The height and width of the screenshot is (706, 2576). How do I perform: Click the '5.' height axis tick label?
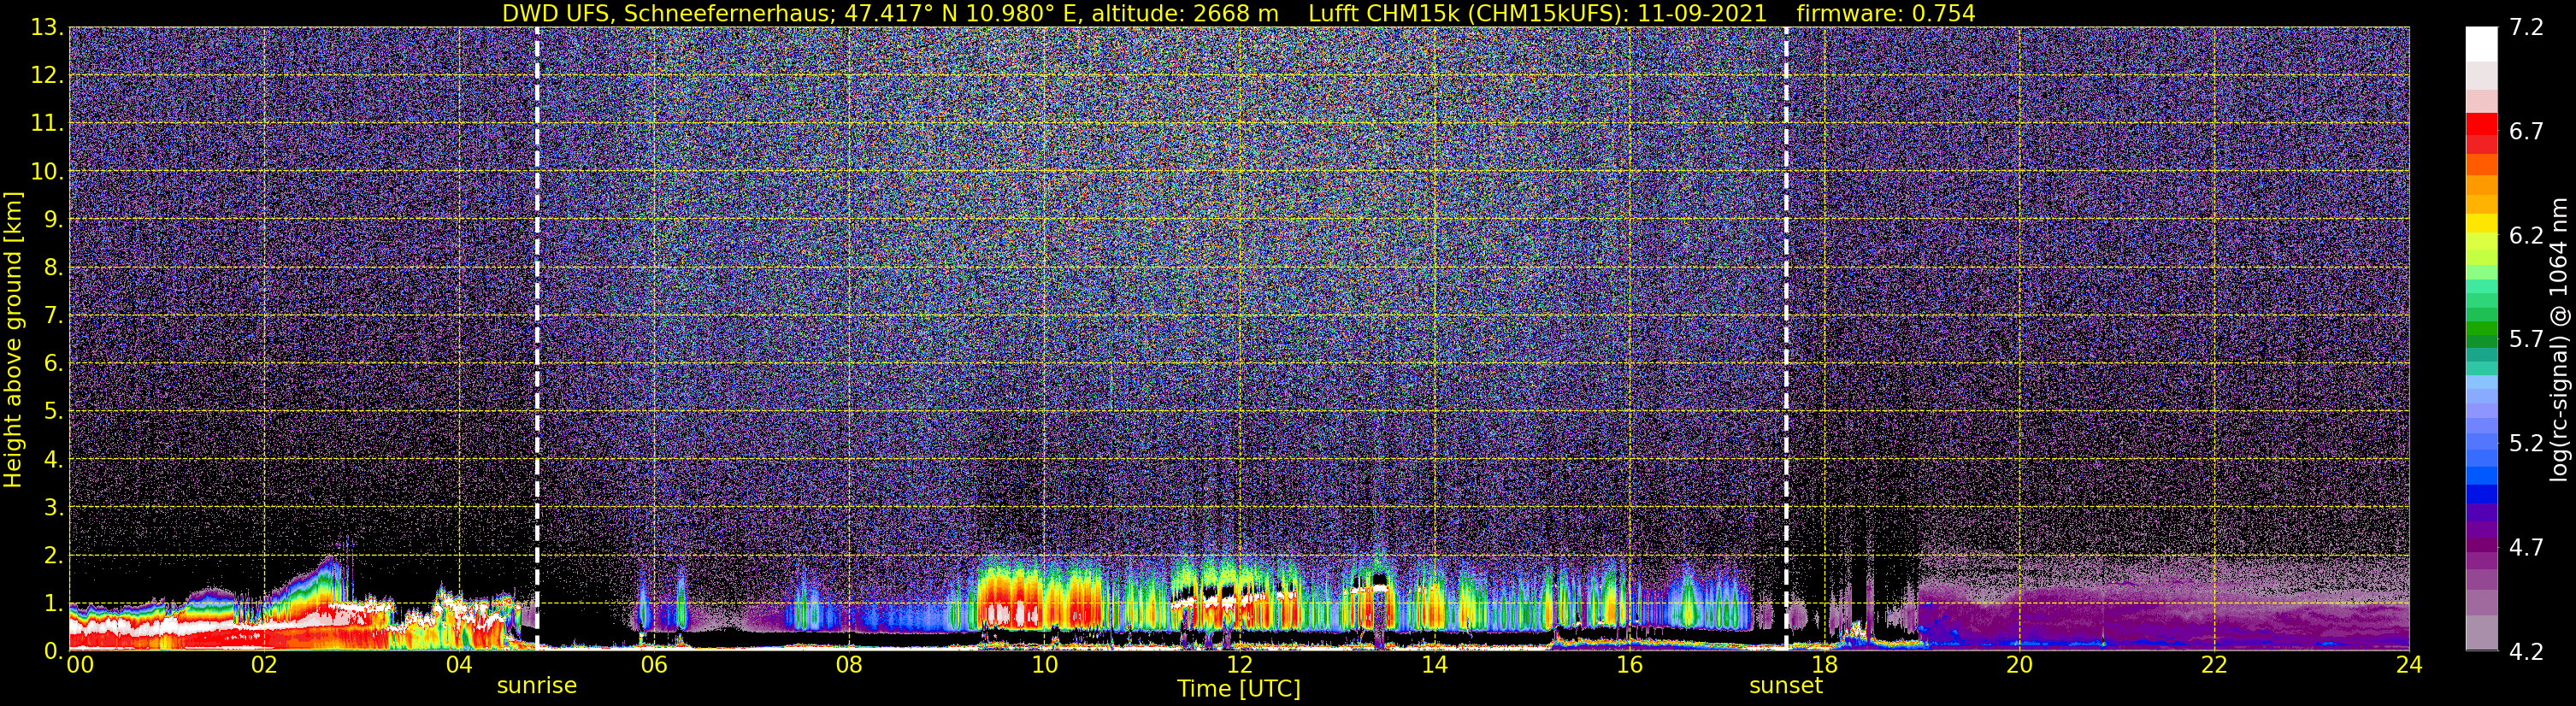[x=54, y=412]
